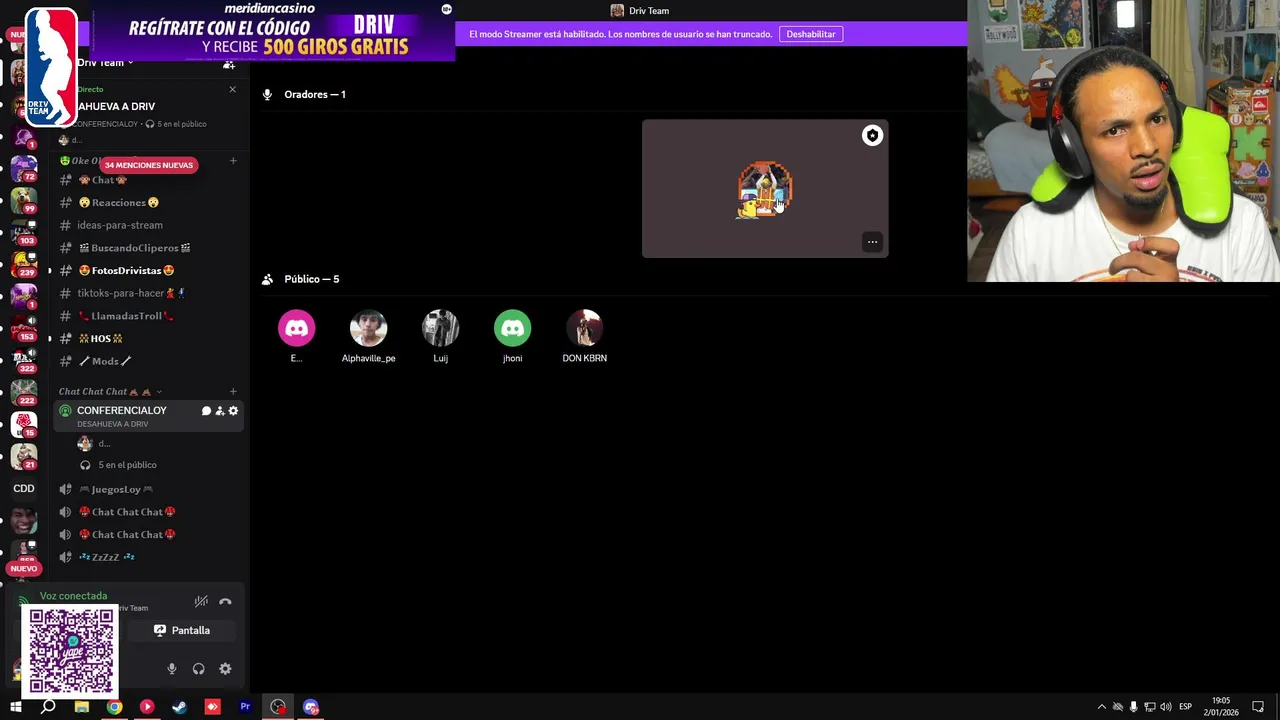Click Luij audience member

[x=440, y=337]
